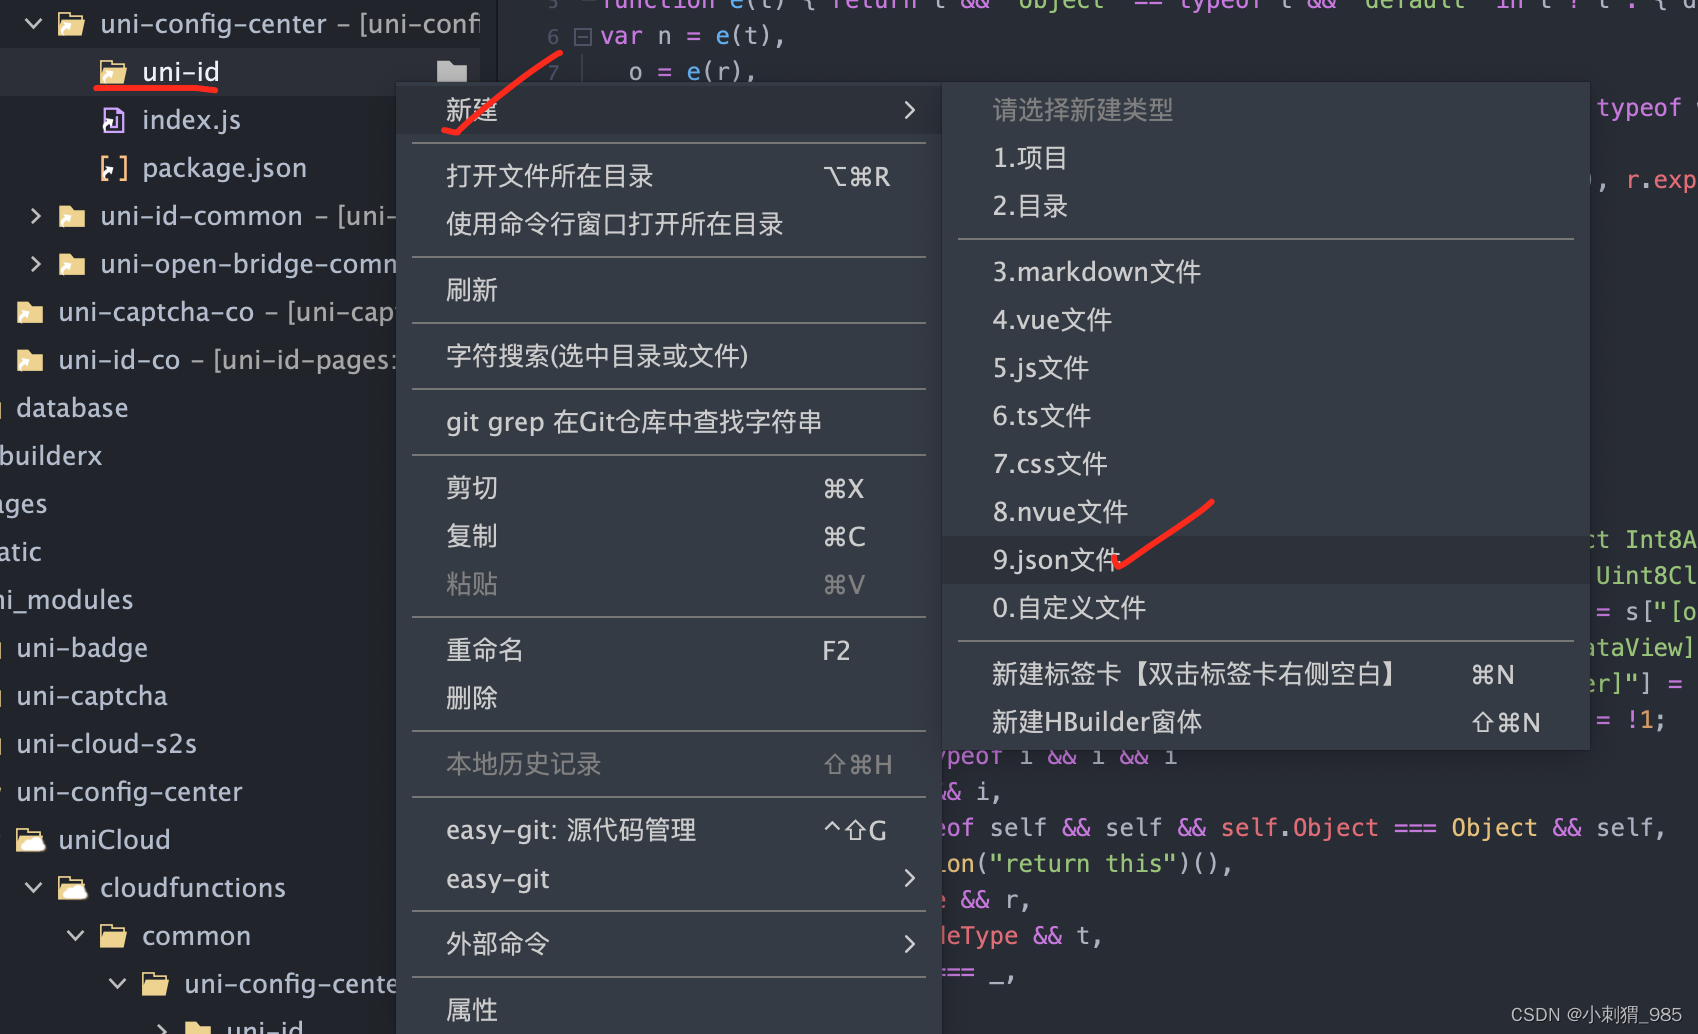Screen dimensions: 1698x1034
Task: Click the cloudfunctions folder icon
Action: 72,888
